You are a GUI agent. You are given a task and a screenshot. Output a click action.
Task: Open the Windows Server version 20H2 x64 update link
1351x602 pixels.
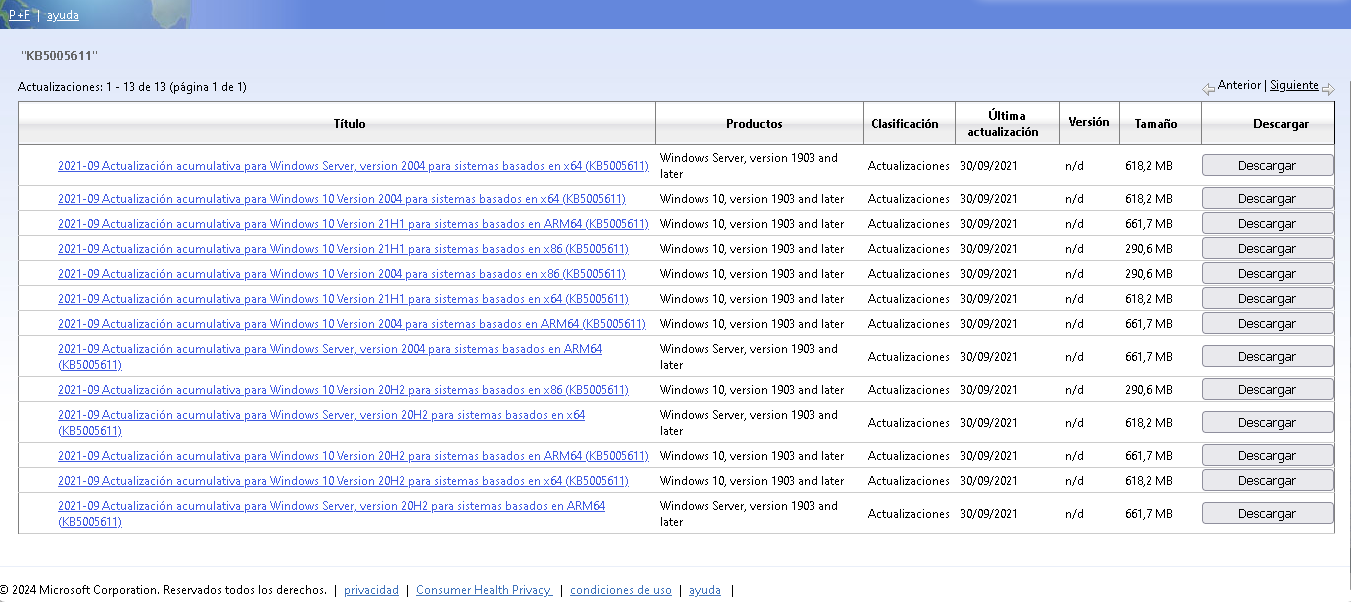[x=321, y=423]
